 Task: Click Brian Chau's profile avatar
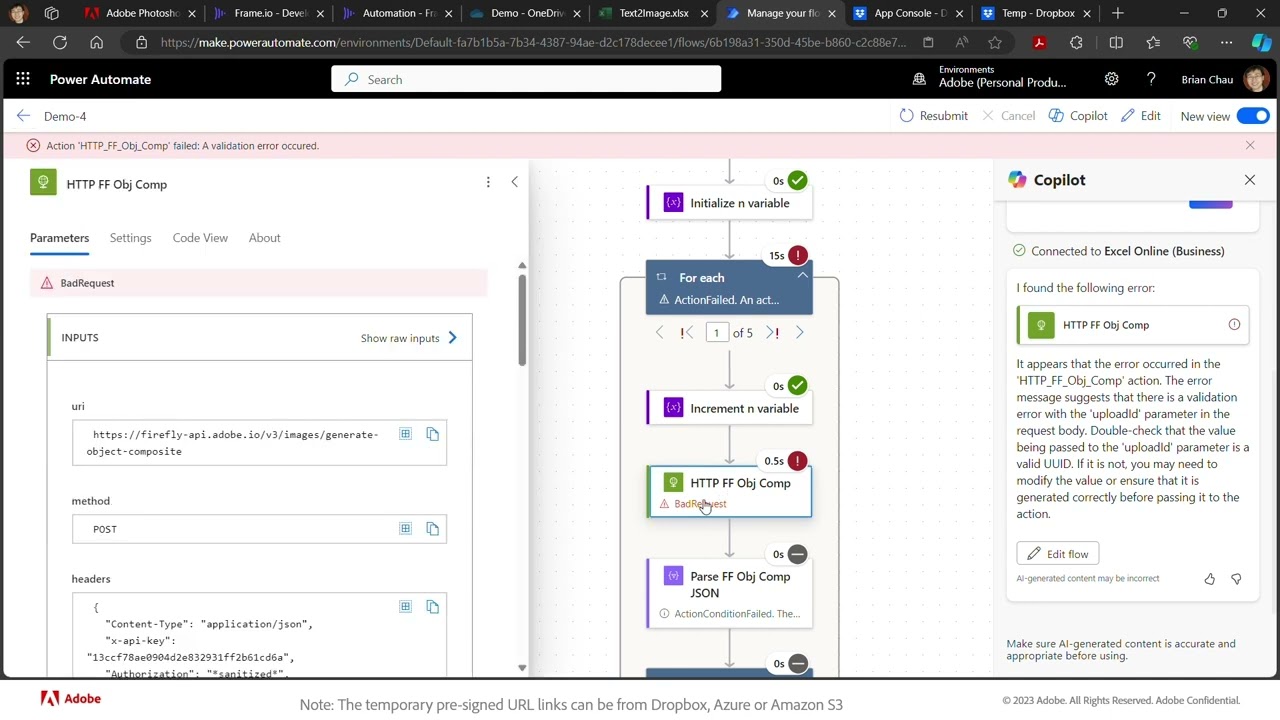click(1256, 79)
